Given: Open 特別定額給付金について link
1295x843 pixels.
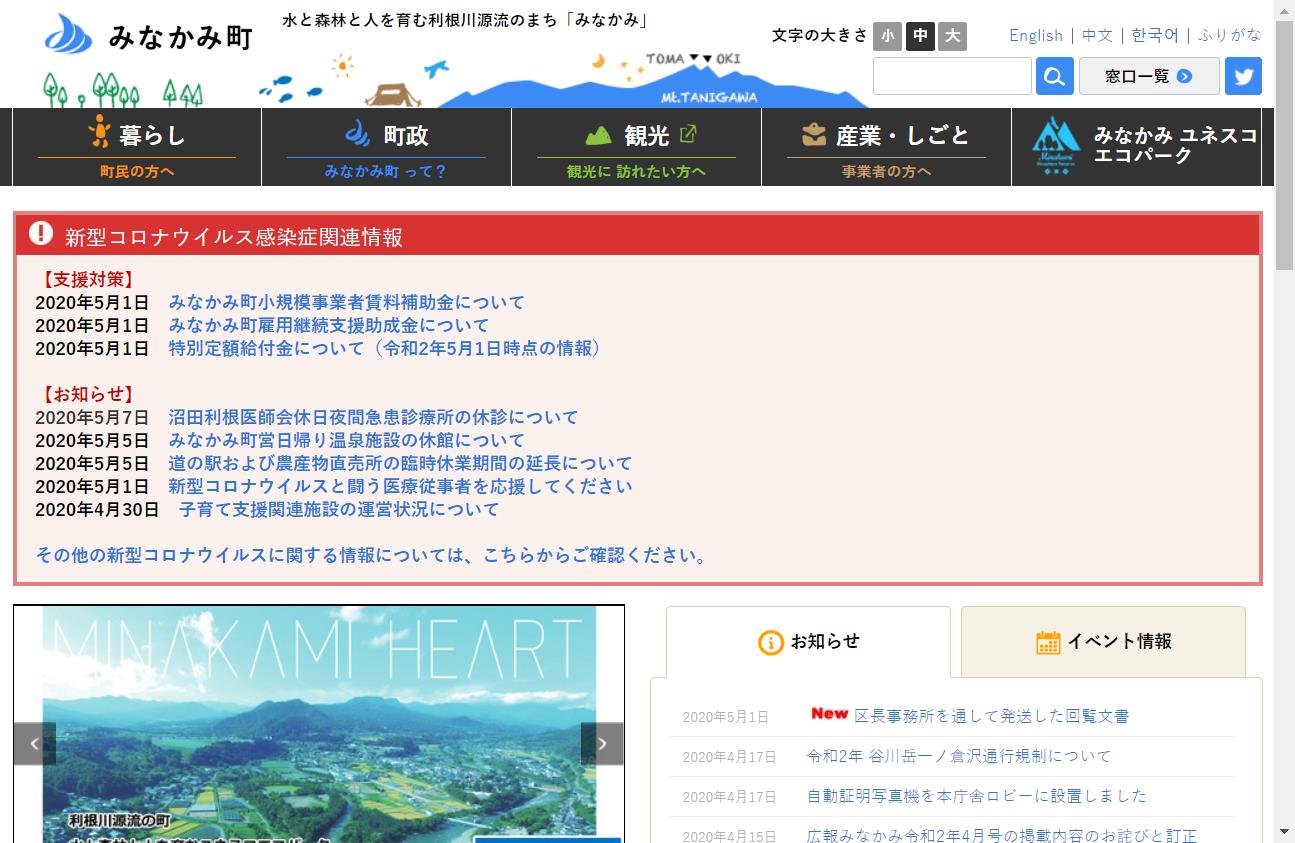Looking at the screenshot, I should [384, 348].
